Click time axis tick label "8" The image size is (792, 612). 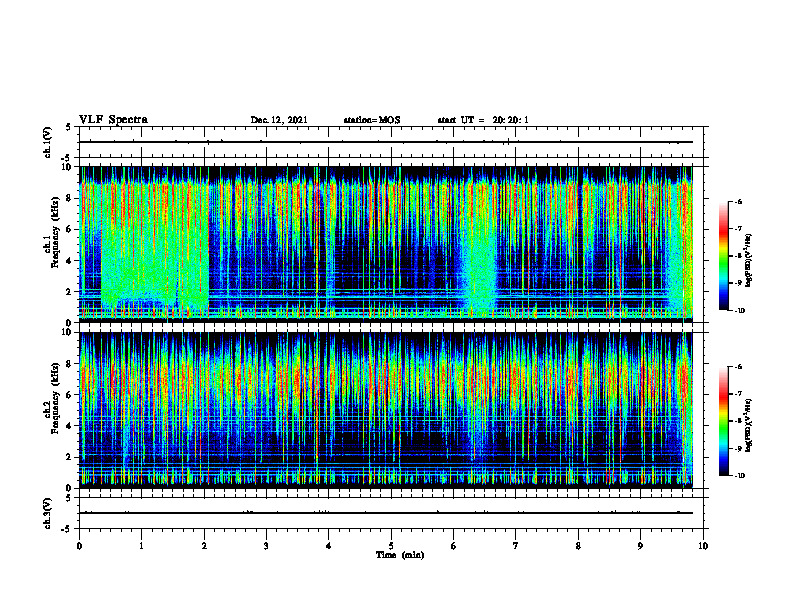(x=578, y=546)
